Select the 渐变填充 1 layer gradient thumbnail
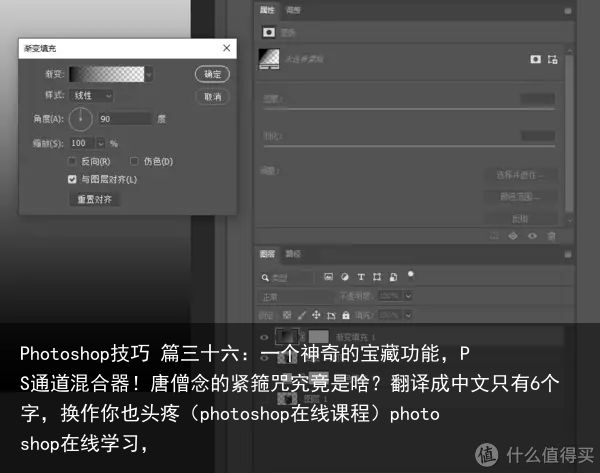This screenshot has height=473, width=600. (x=287, y=337)
